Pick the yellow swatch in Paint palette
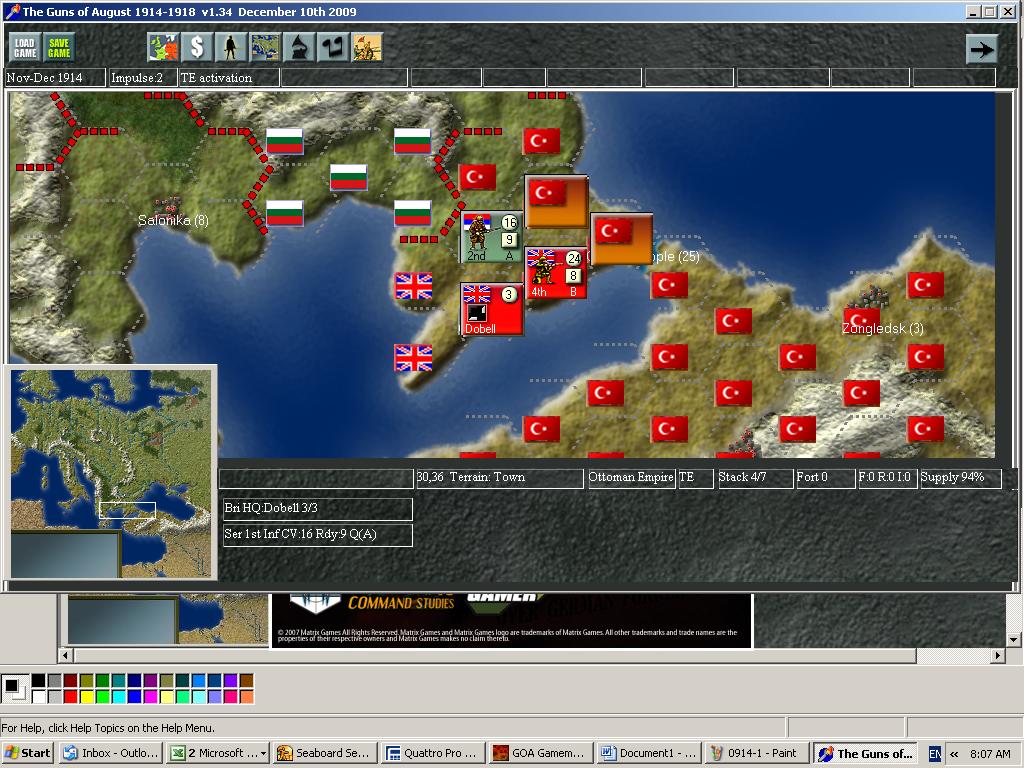 [x=86, y=697]
